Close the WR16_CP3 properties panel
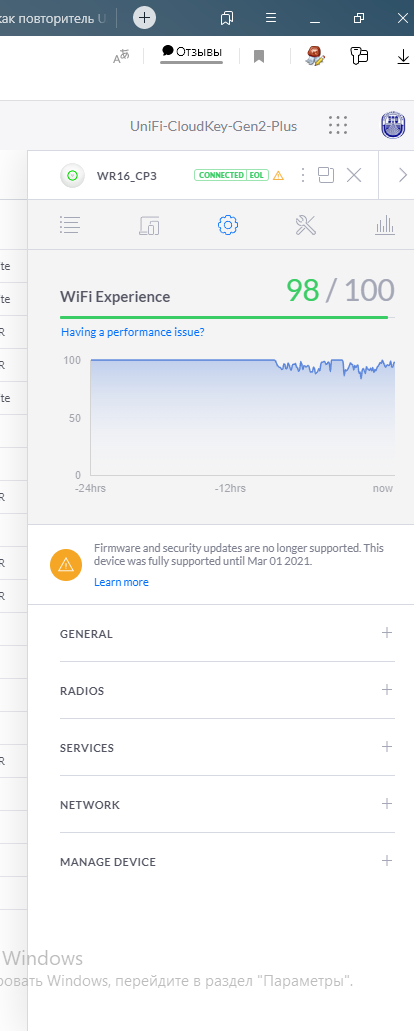 [x=354, y=175]
